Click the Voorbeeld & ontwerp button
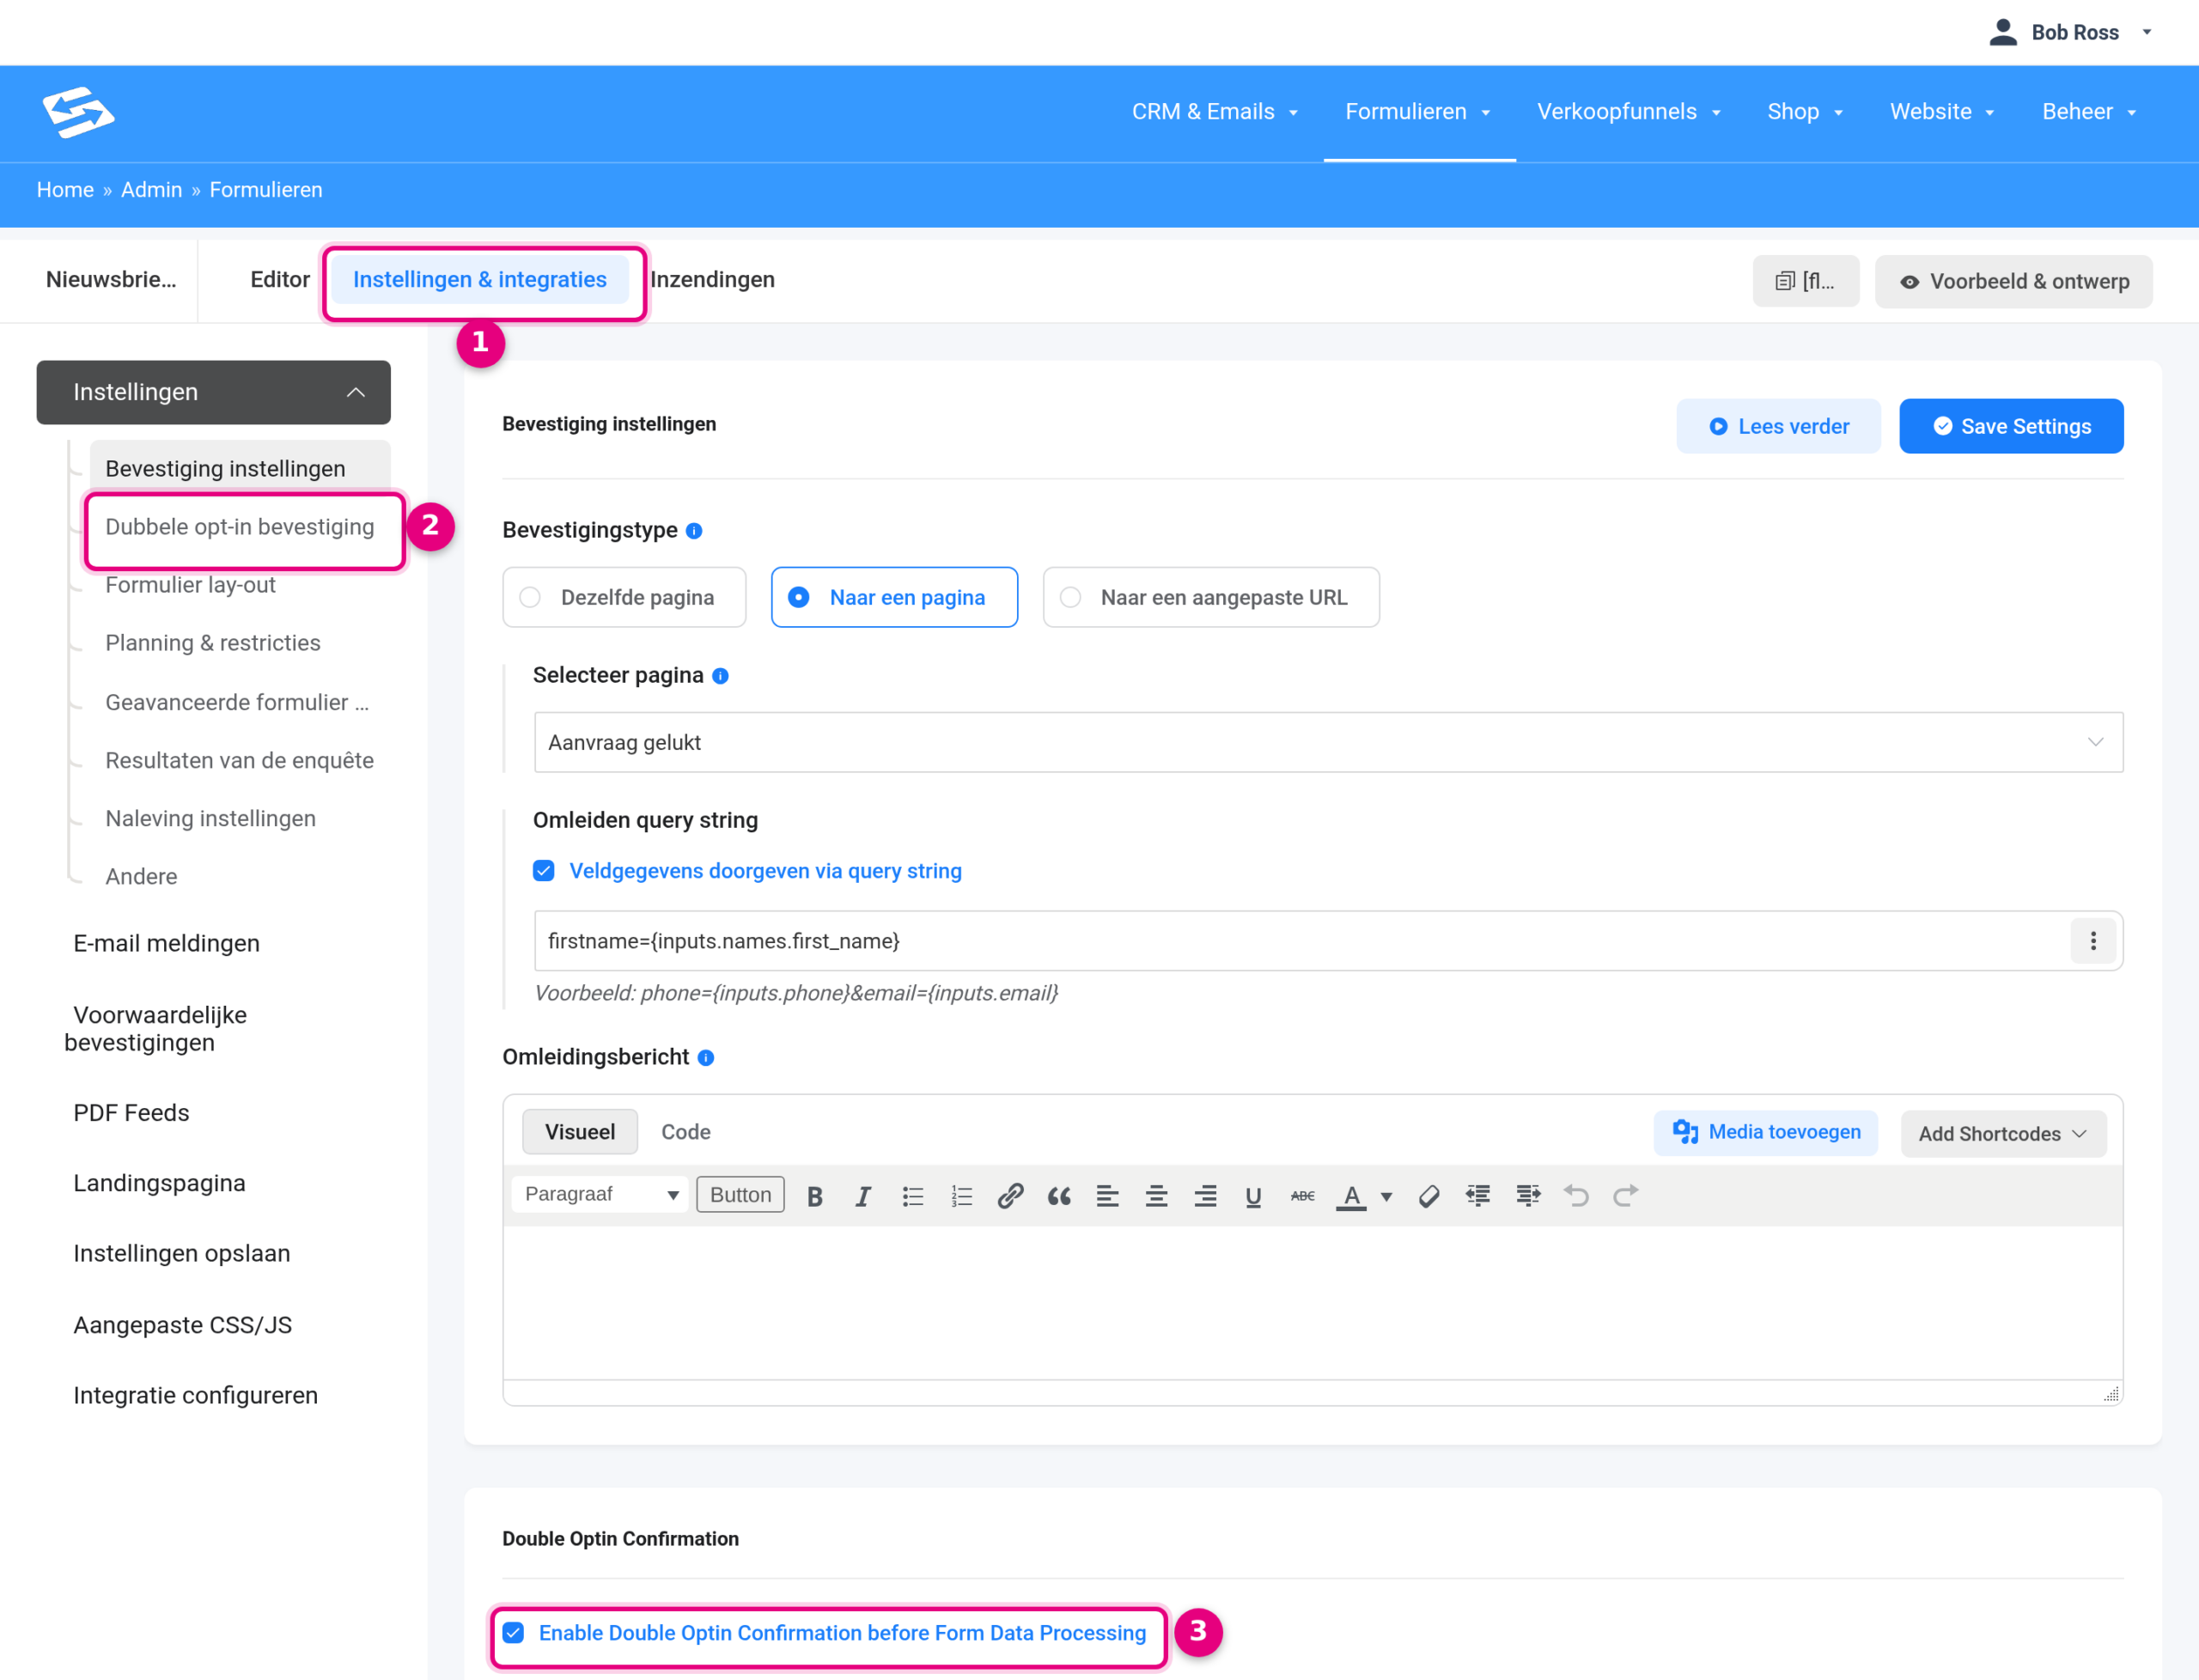This screenshot has width=2199, height=1680. coord(2013,281)
